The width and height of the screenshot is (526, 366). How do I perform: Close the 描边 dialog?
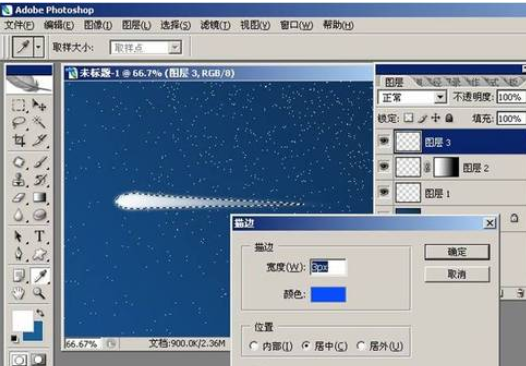tap(490, 223)
